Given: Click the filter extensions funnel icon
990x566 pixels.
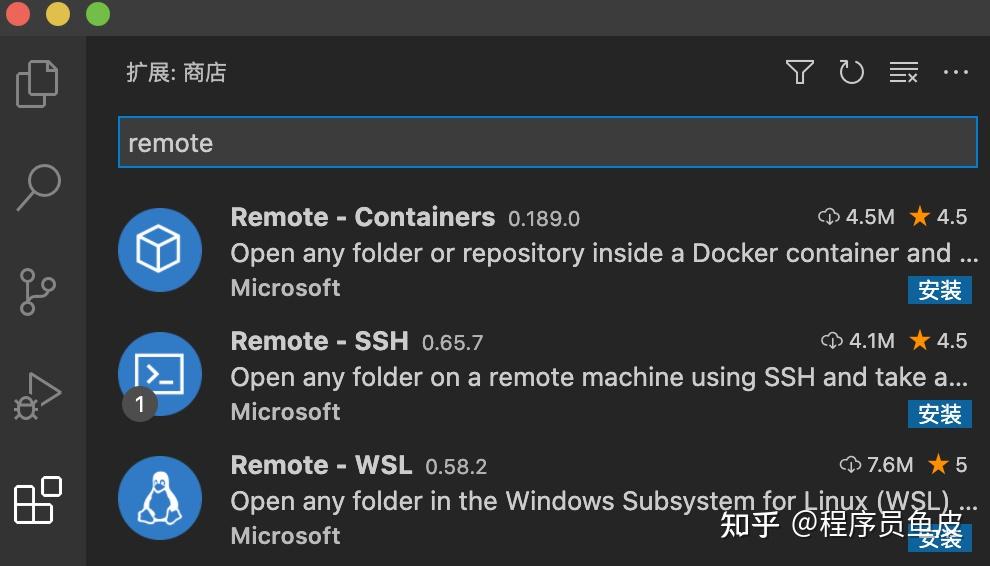Looking at the screenshot, I should tap(799, 72).
